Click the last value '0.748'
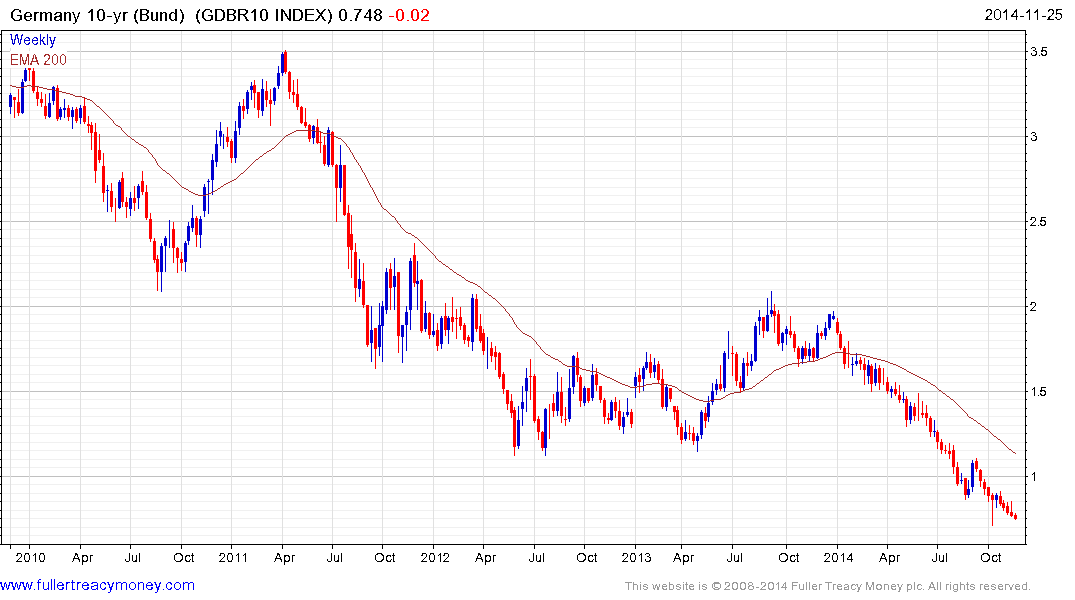The height and width of the screenshot is (600, 1075). tap(361, 15)
